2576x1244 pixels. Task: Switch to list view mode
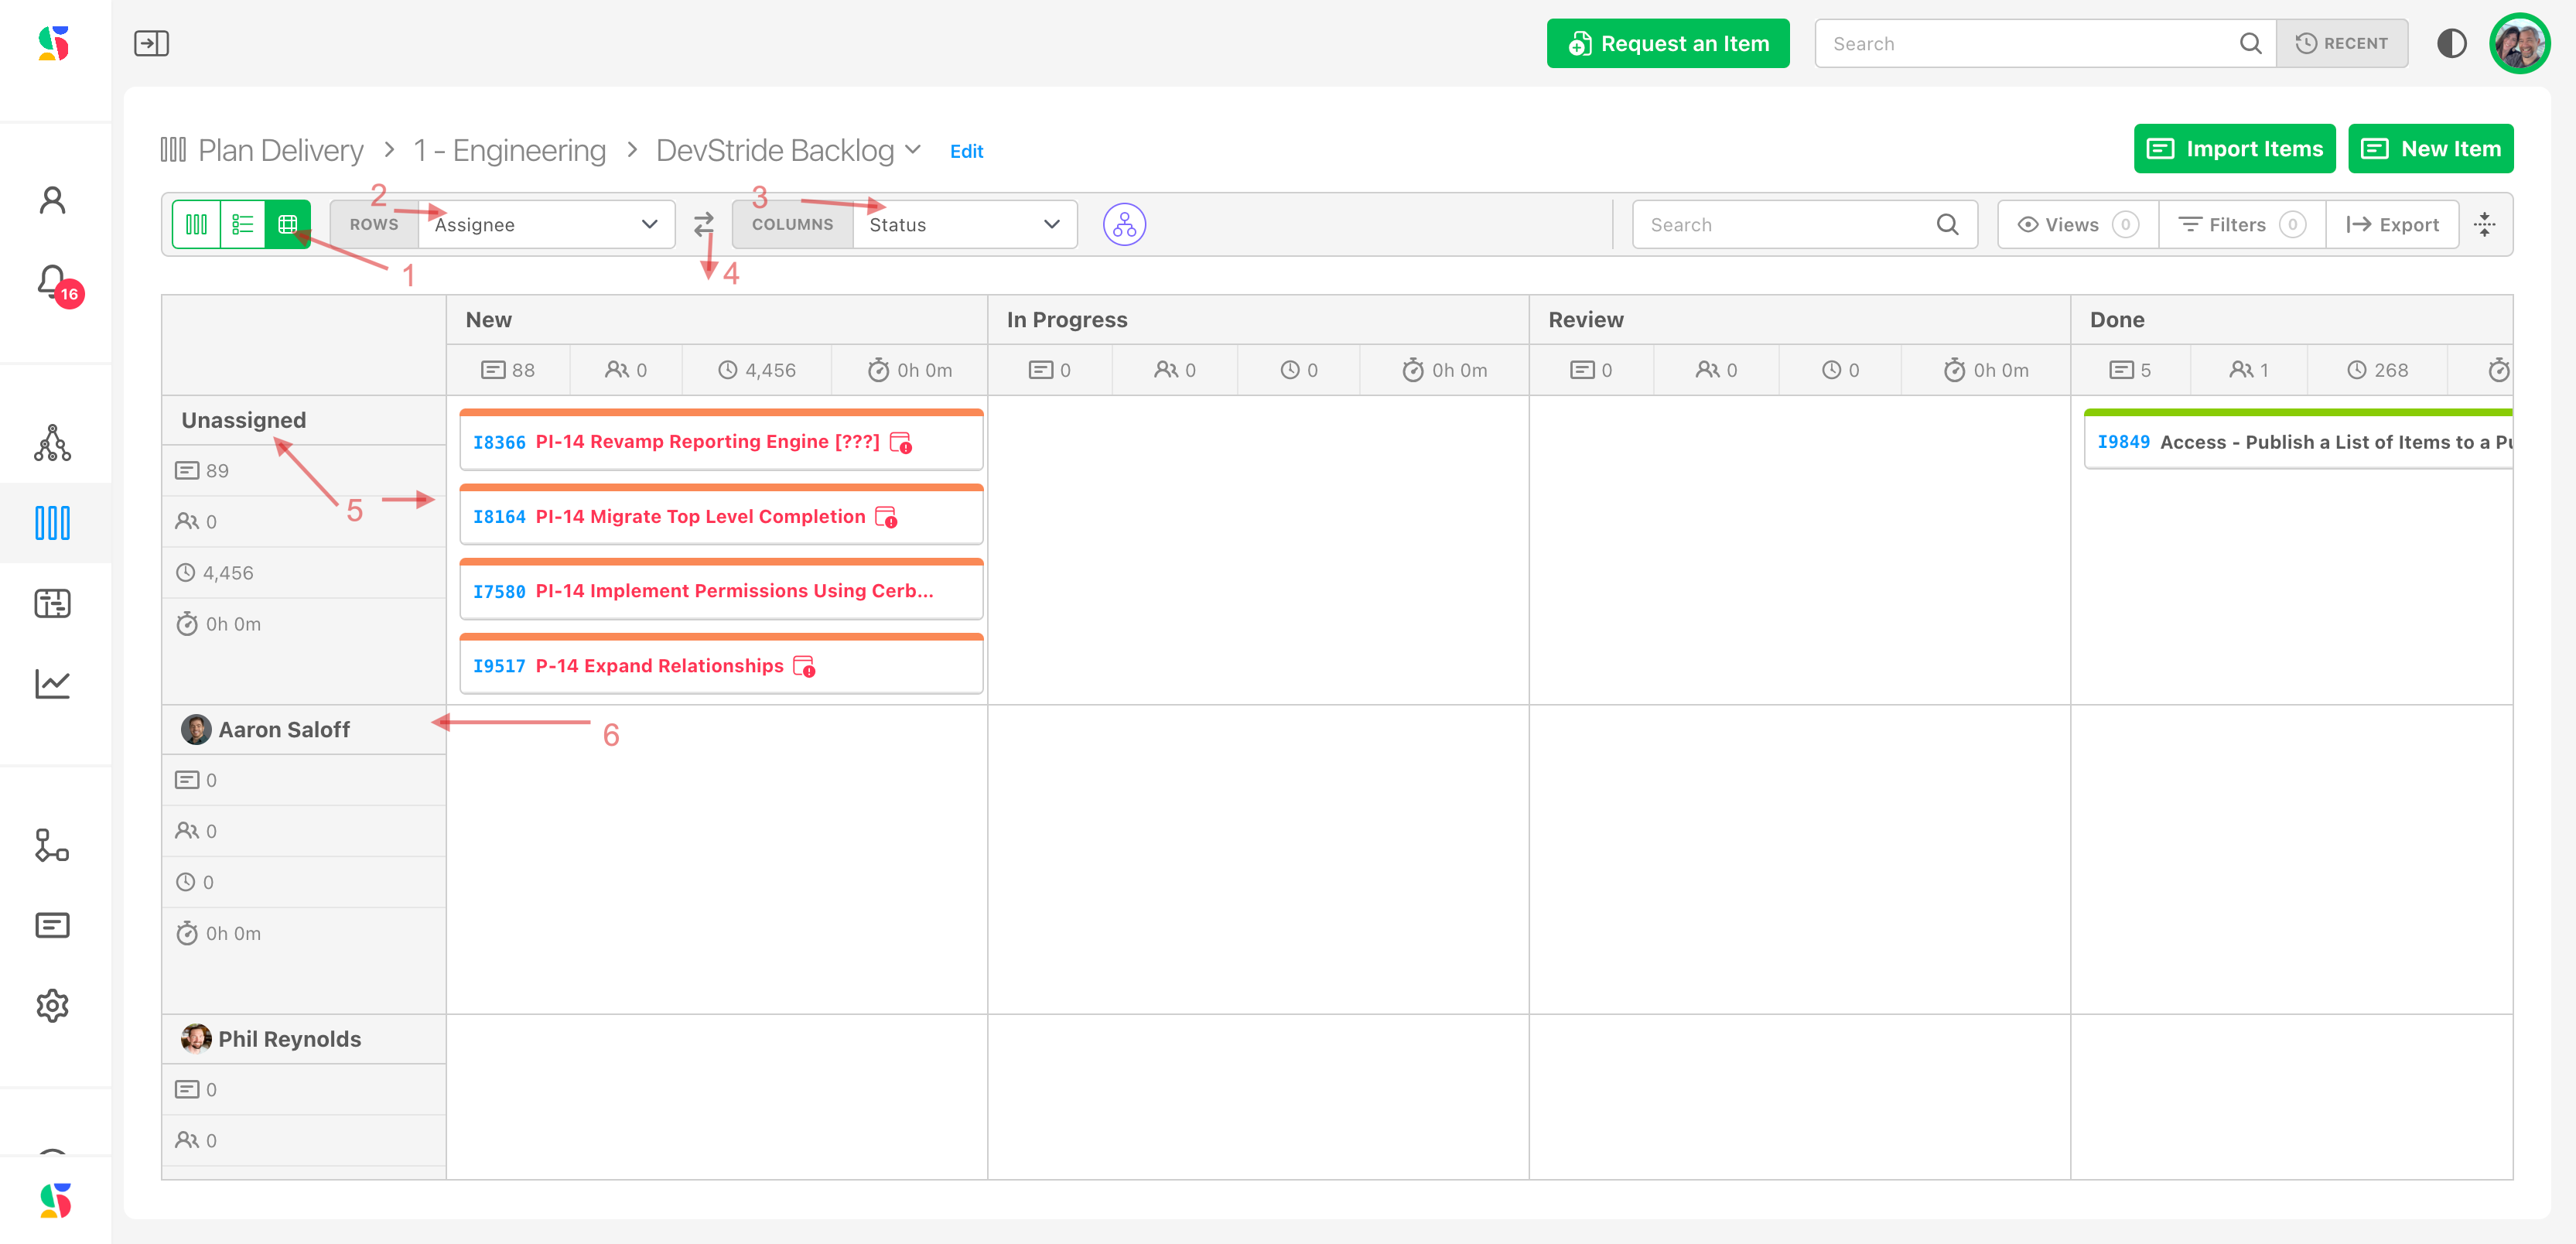pos(242,224)
